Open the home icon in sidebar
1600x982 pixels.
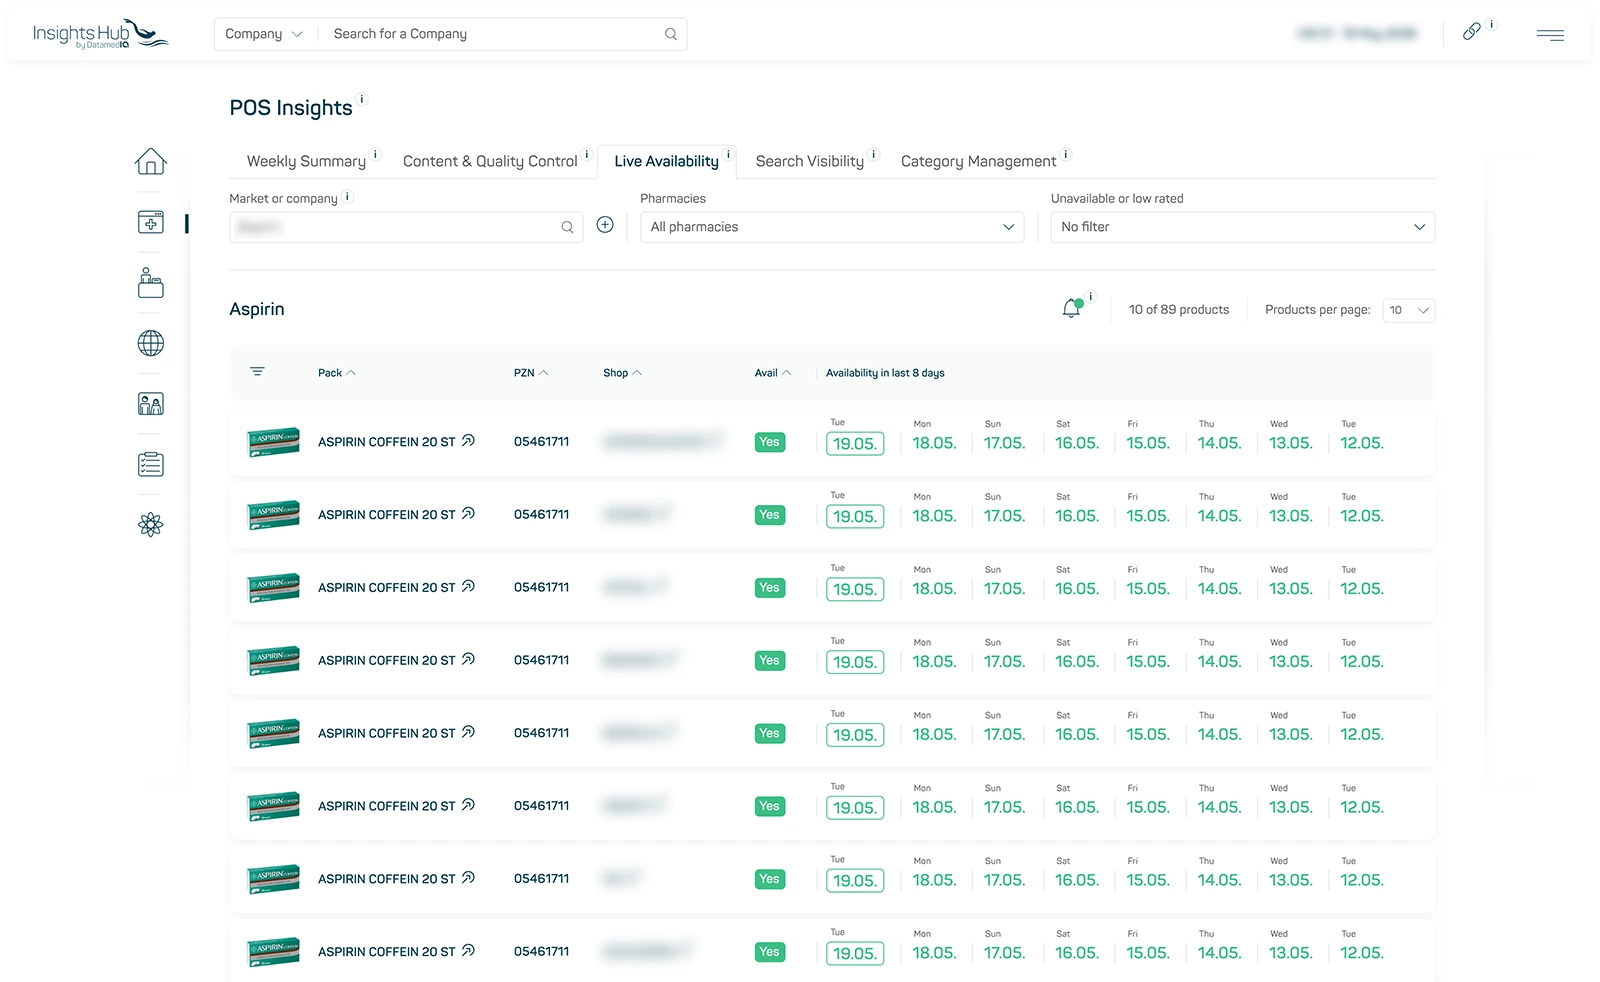[151, 161]
